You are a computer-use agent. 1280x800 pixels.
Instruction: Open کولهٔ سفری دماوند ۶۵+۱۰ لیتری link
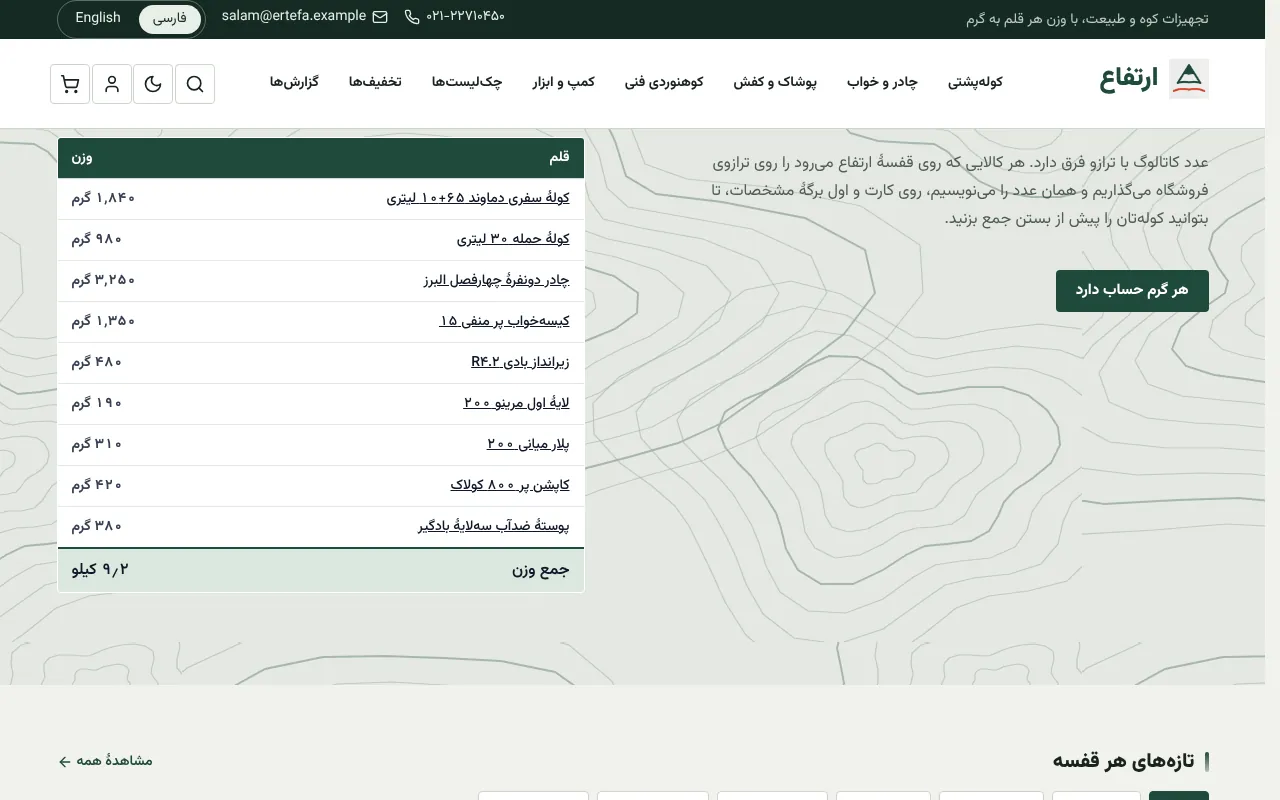point(478,199)
